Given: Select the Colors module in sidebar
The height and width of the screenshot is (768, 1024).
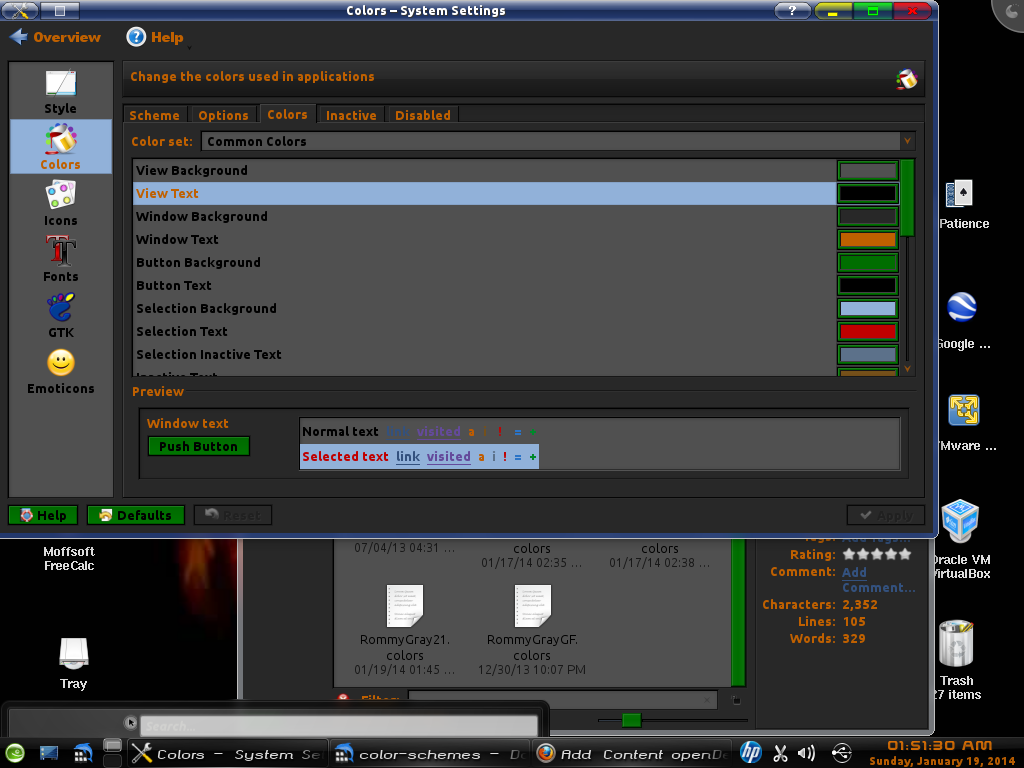Looking at the screenshot, I should (61, 147).
